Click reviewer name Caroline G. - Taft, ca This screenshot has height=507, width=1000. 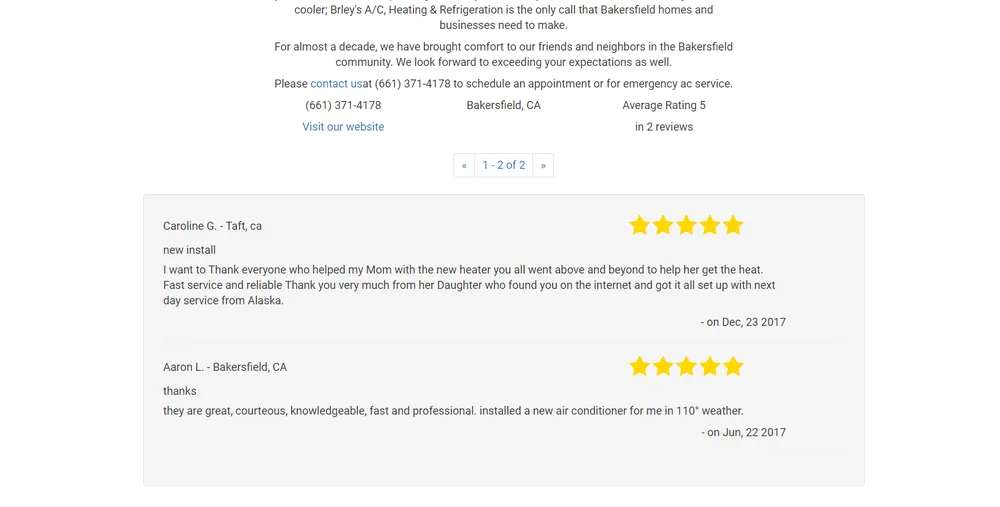click(212, 226)
